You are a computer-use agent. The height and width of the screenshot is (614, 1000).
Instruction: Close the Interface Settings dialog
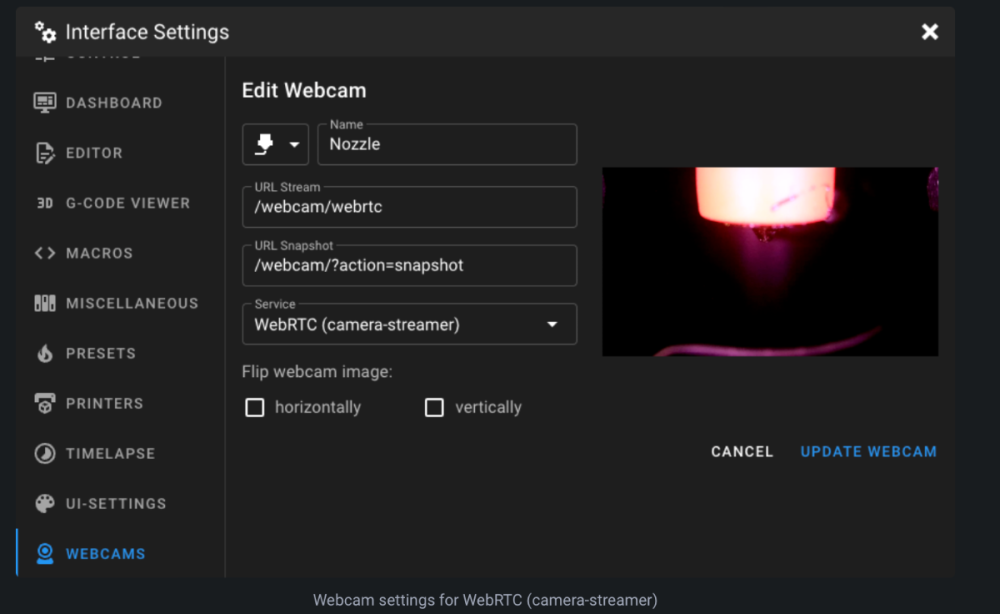929,31
